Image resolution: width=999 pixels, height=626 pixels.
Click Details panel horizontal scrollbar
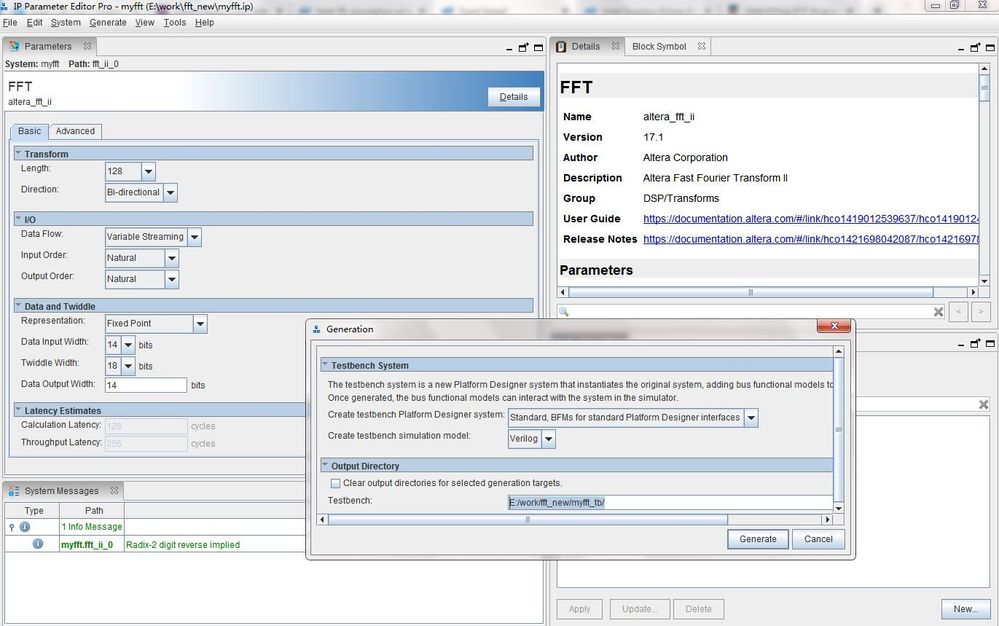pyautogui.click(x=751, y=292)
